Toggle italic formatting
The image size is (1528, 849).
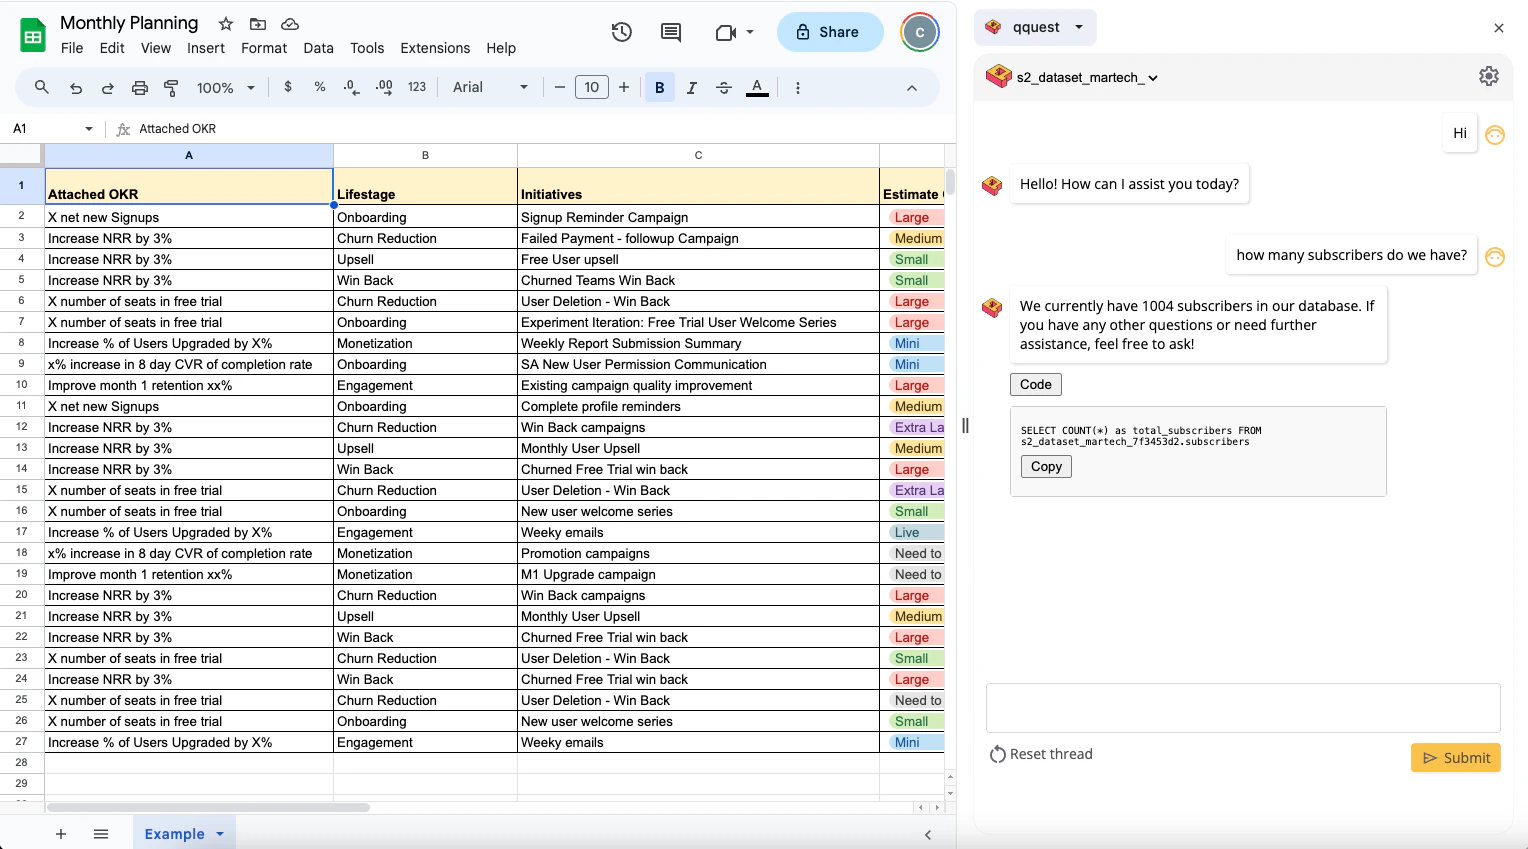coord(691,87)
